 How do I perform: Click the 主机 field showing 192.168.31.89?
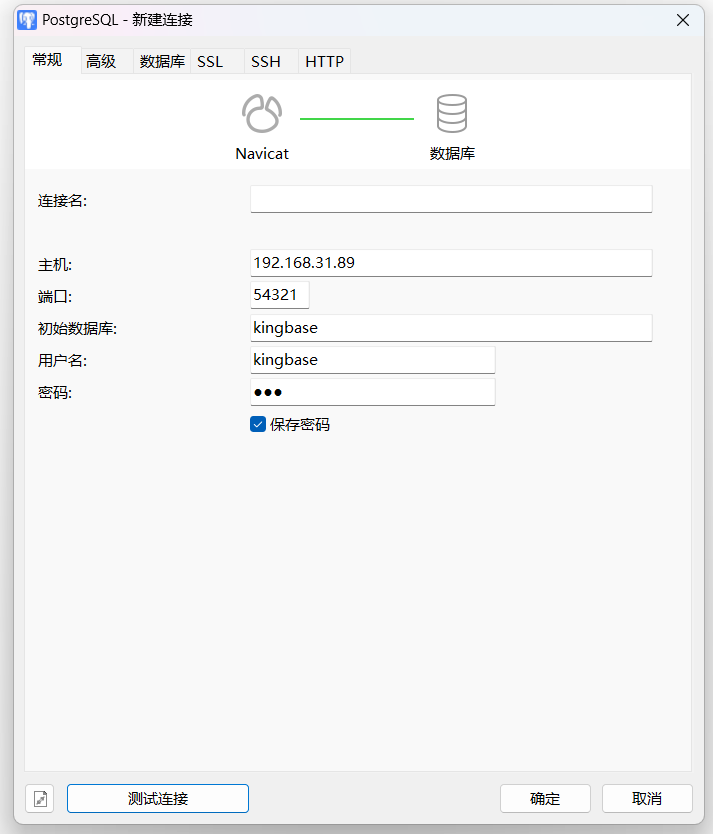tap(451, 263)
